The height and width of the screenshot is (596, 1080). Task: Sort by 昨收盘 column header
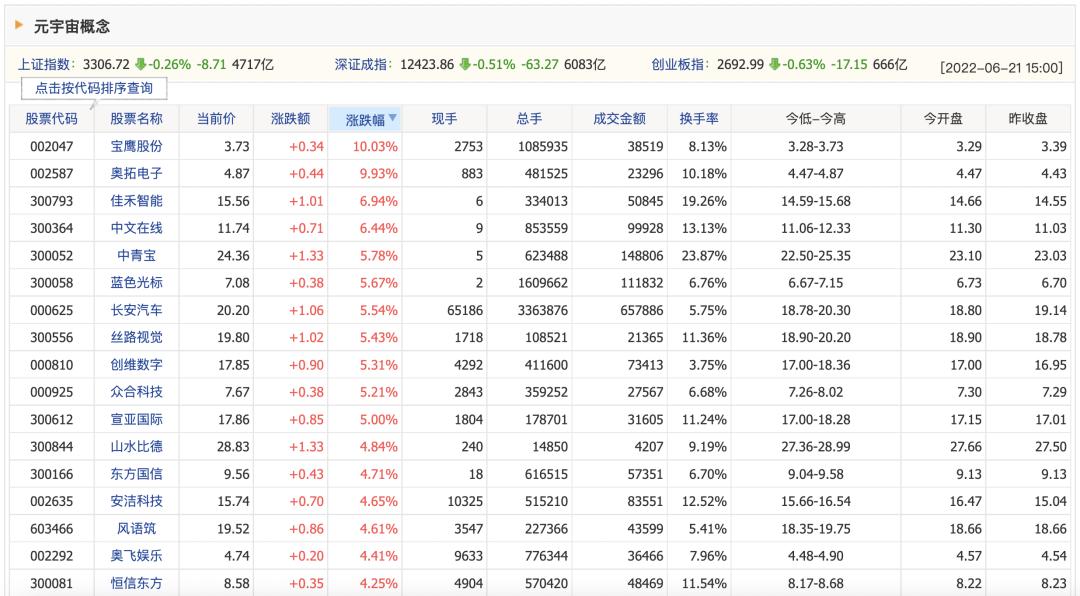click(x=1028, y=119)
